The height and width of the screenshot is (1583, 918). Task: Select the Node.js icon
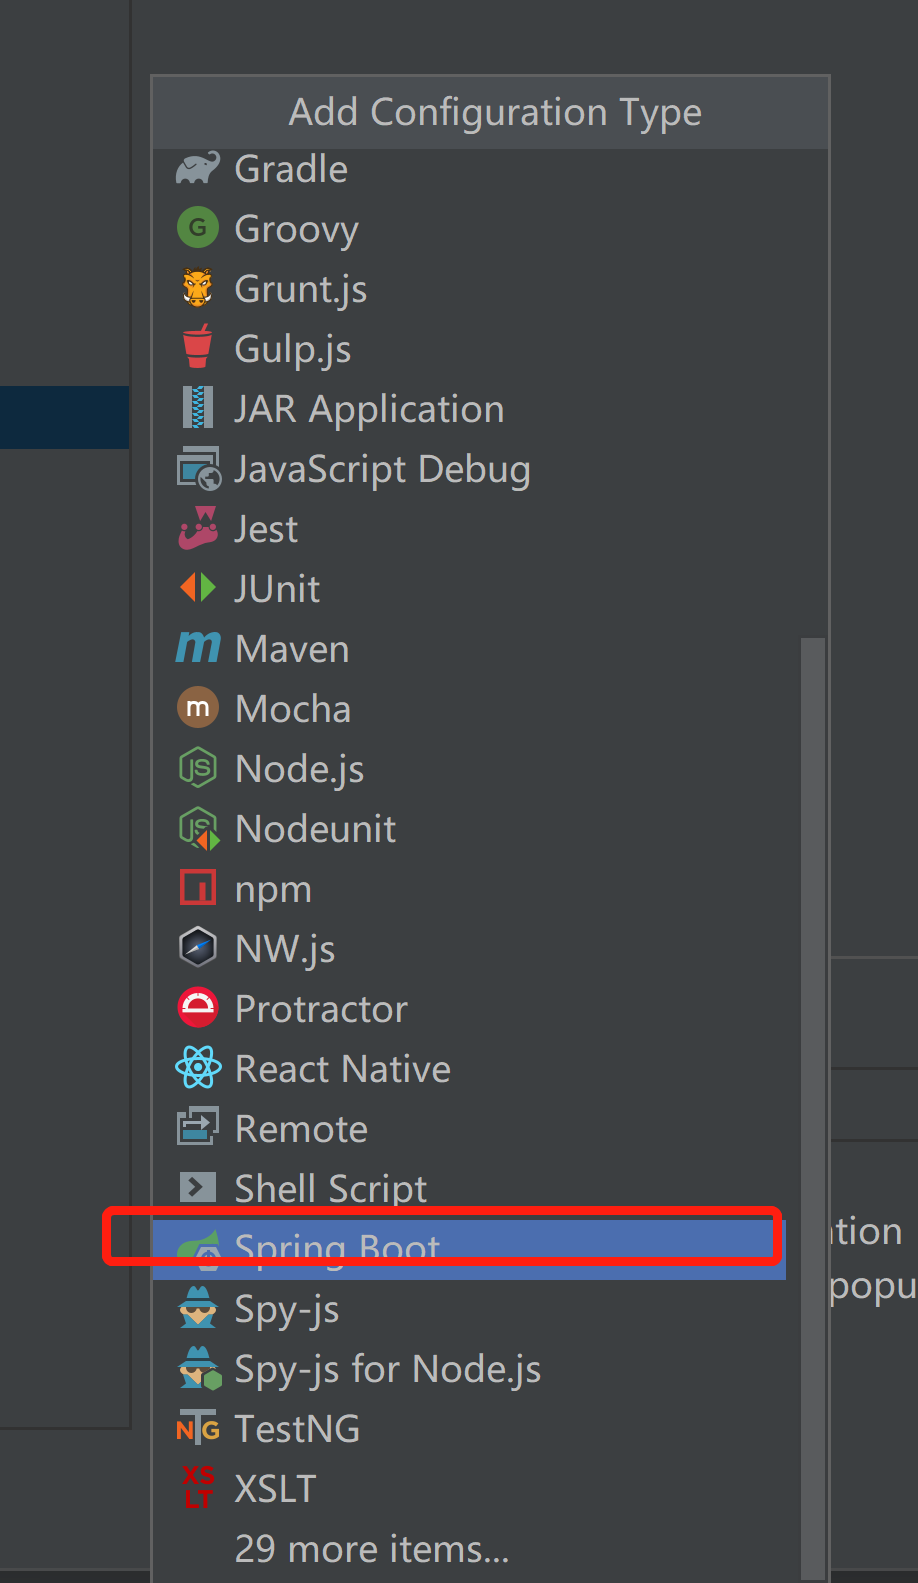tap(197, 768)
